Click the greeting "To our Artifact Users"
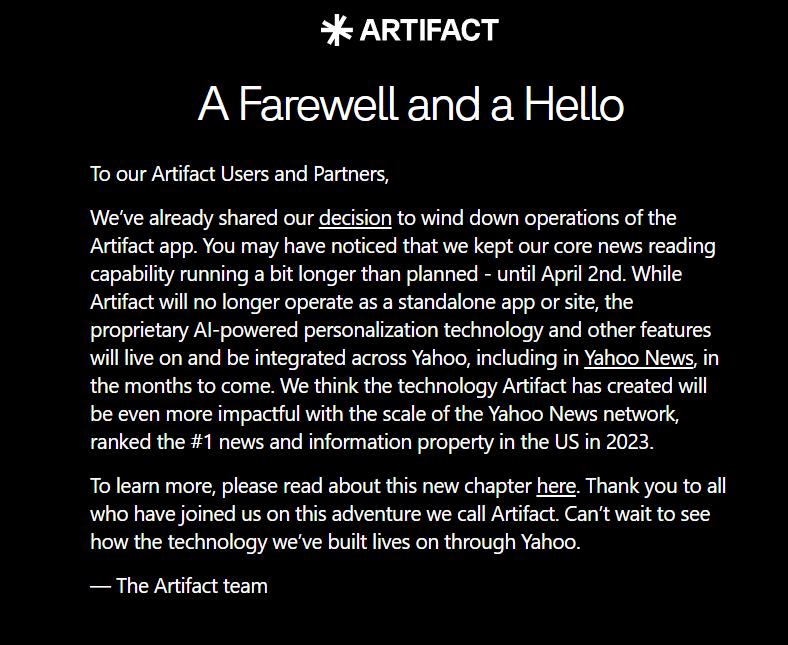This screenshot has width=788, height=645. [x=179, y=174]
